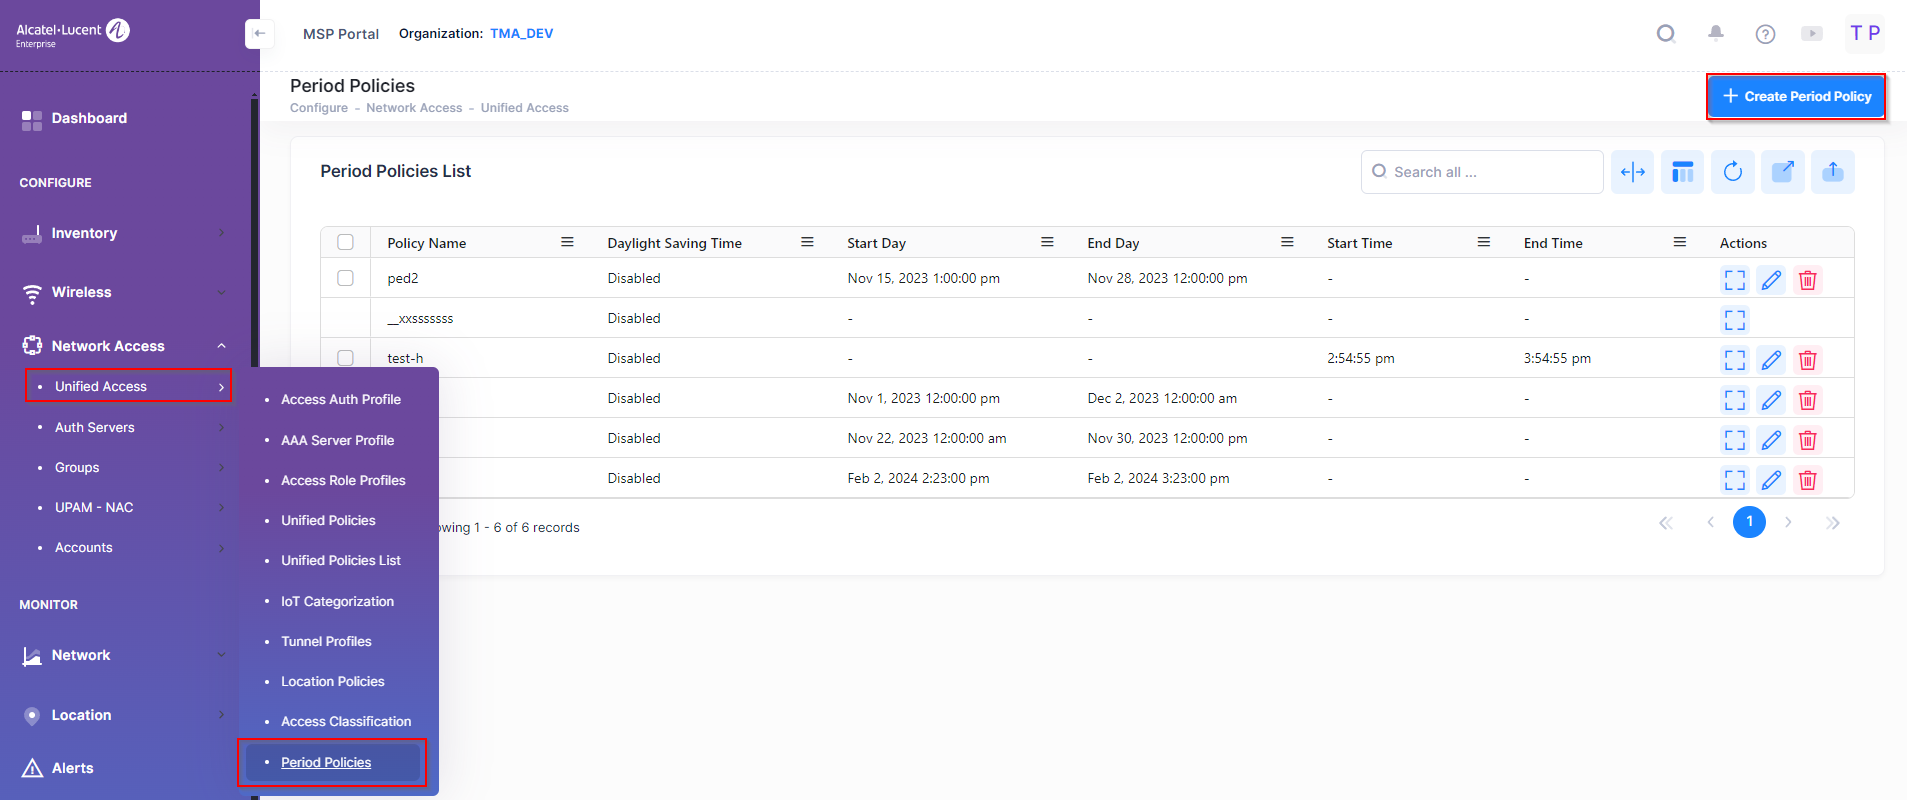Edit the ped2 policy

tap(1771, 280)
